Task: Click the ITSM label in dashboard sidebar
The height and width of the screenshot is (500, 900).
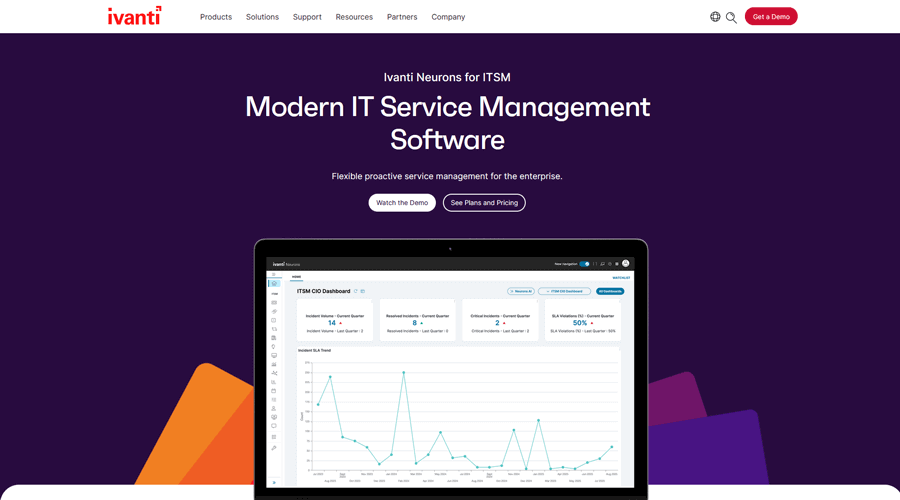Action: click(274, 294)
